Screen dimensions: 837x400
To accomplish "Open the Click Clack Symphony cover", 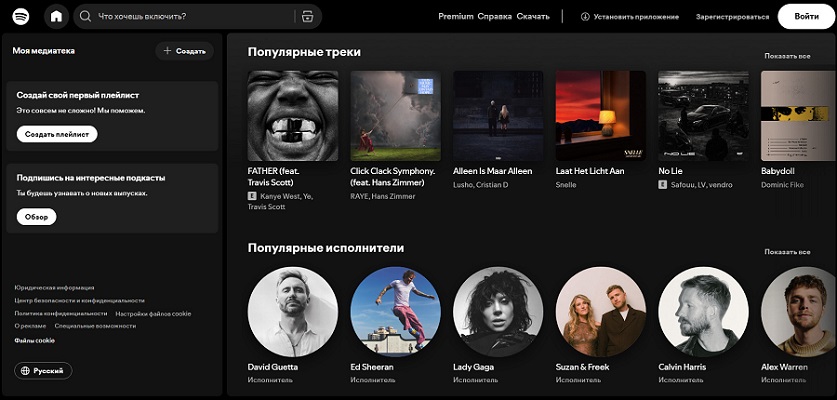I will [396, 116].
